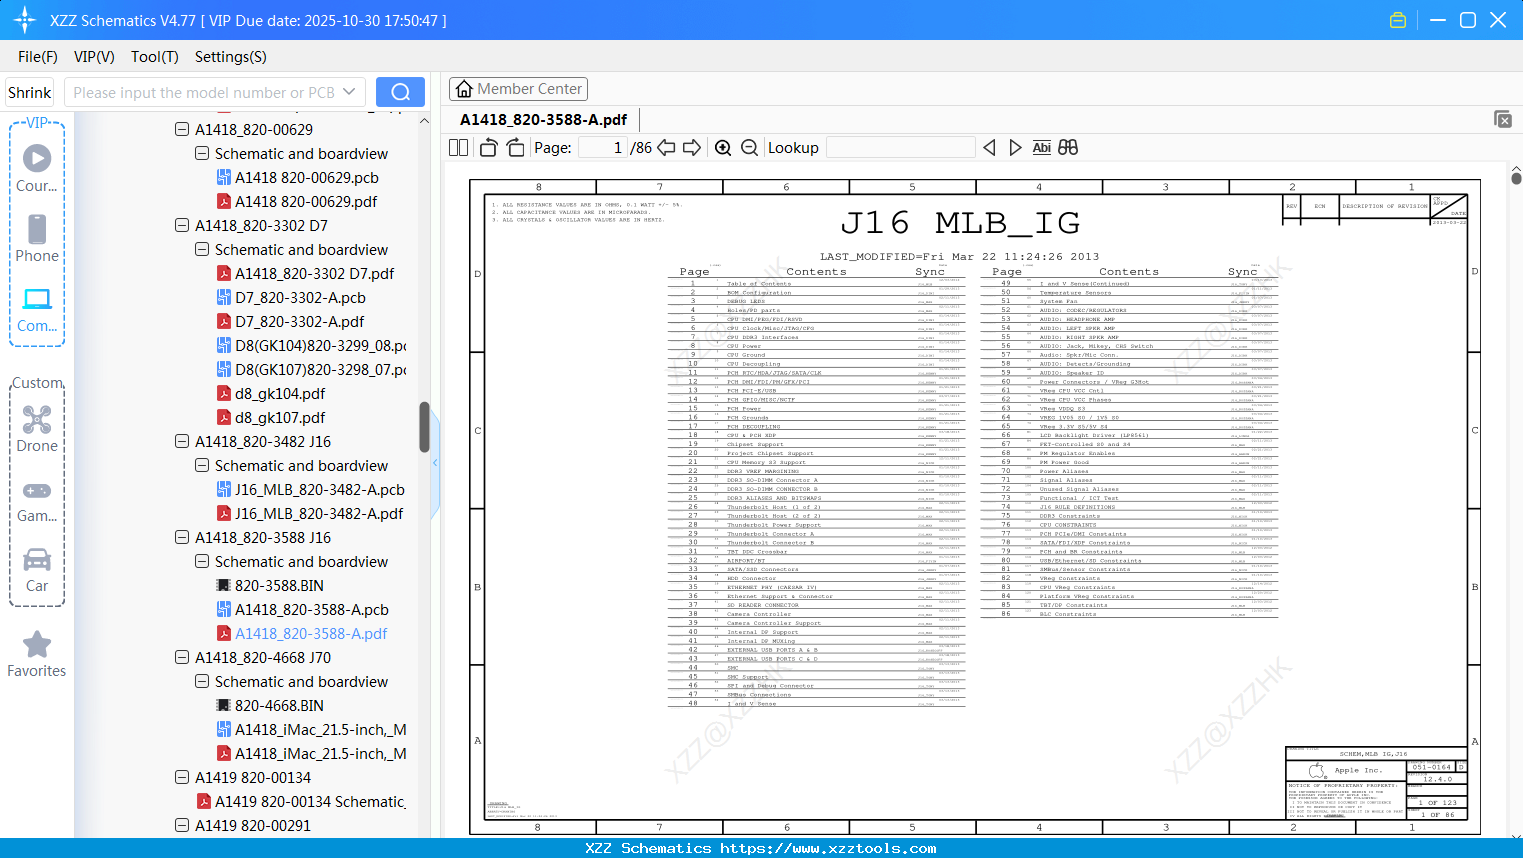Zoom in on the schematic

(723, 148)
